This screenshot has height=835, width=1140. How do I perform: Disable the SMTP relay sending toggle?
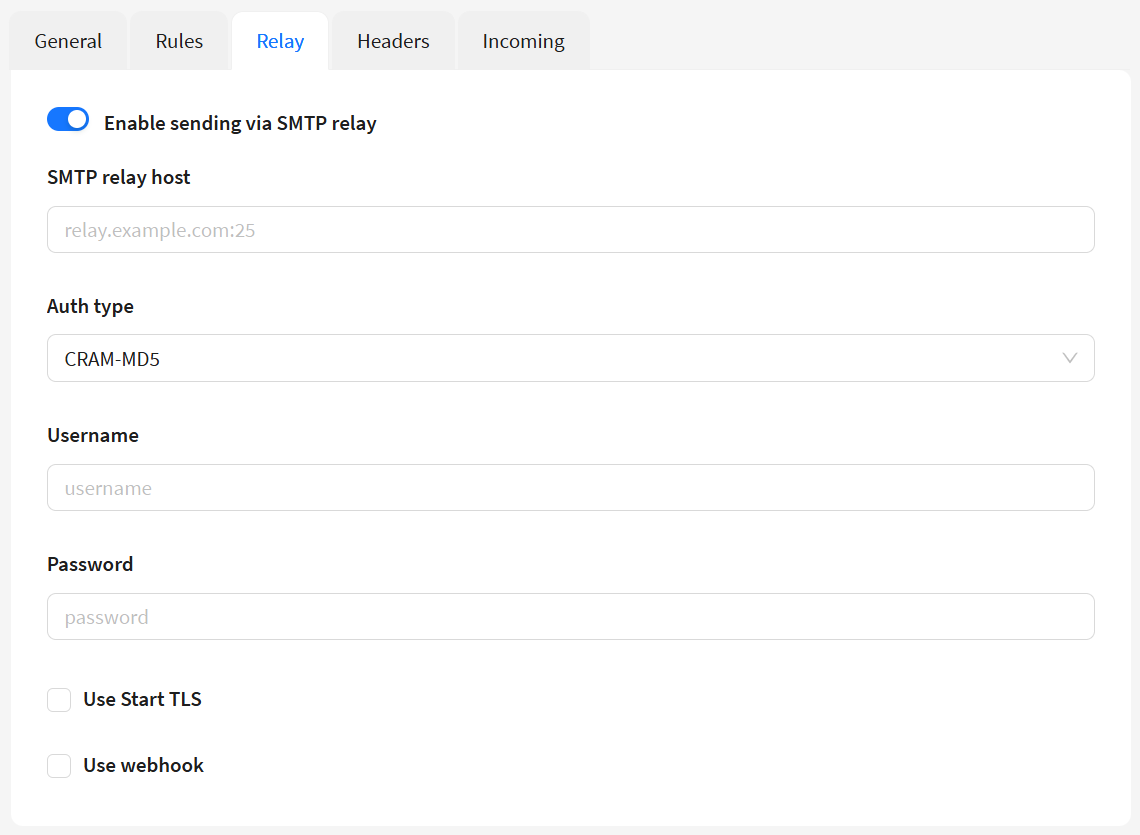point(68,120)
